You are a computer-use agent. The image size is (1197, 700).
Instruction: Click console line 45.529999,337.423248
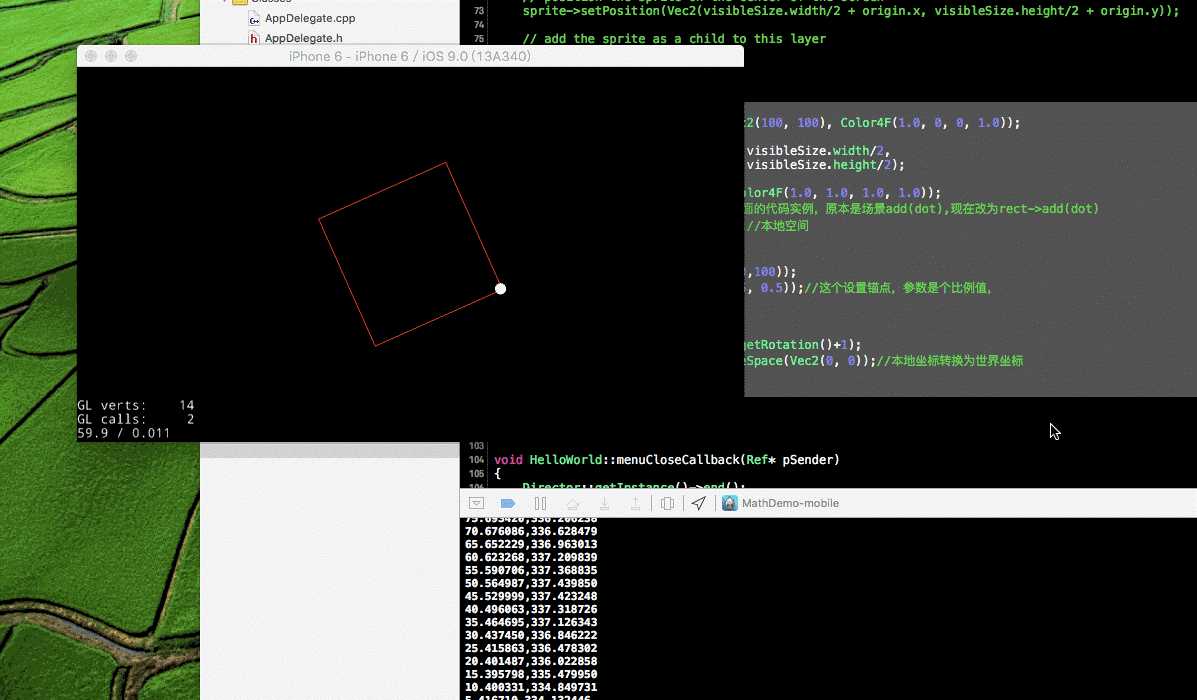click(531, 596)
